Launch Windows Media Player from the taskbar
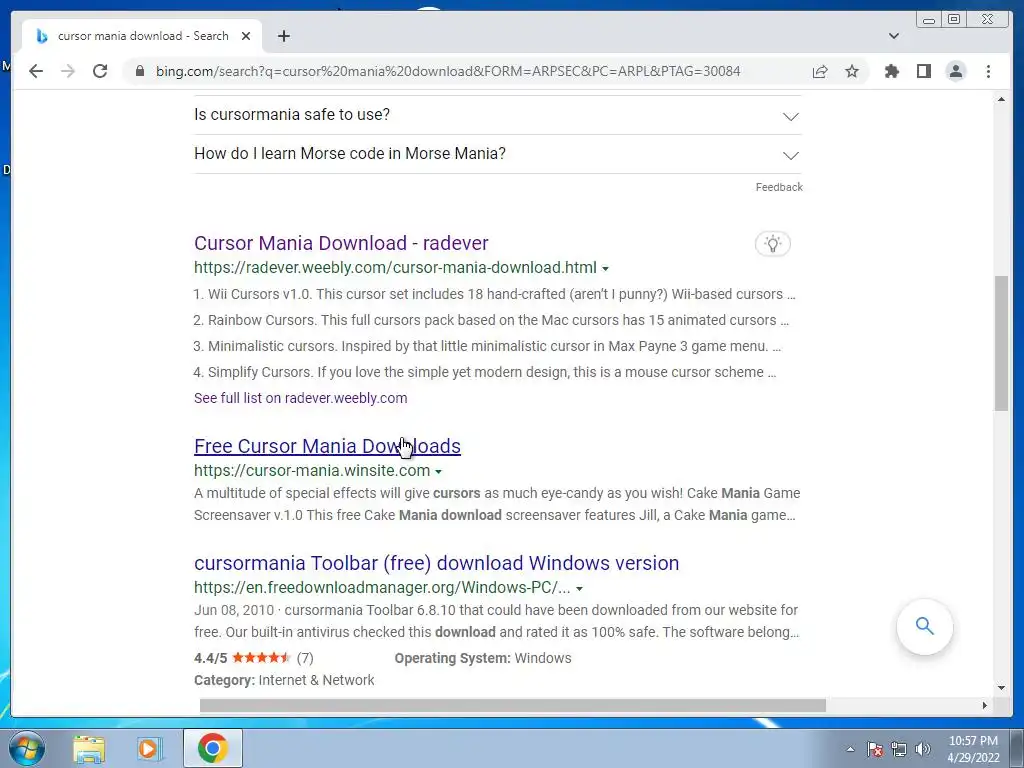 [x=148, y=748]
